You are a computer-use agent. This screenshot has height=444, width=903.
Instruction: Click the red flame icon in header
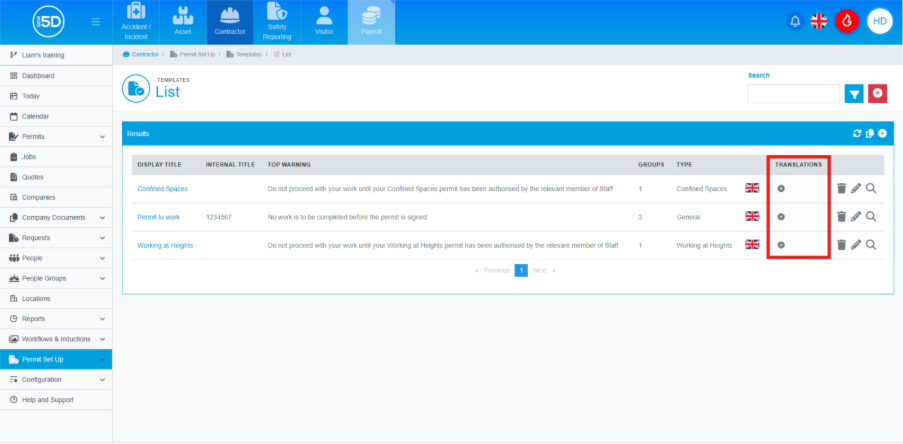tap(846, 21)
